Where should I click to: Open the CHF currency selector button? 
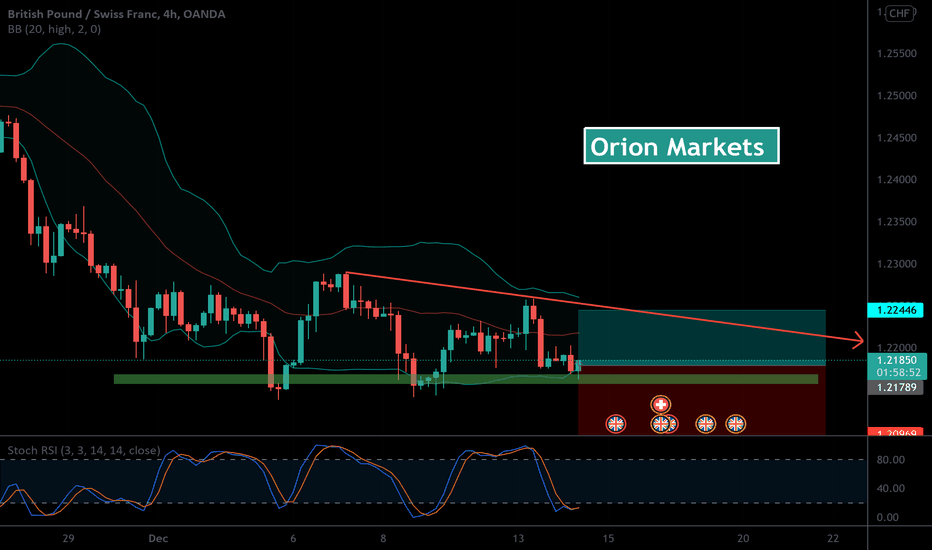click(x=899, y=13)
